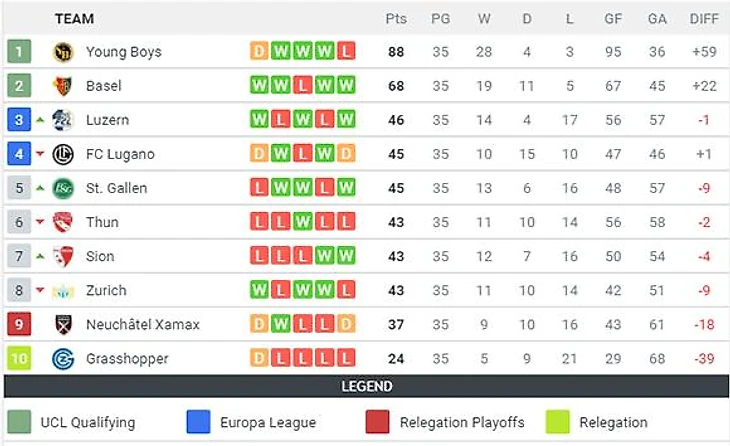The height and width of the screenshot is (446, 730).
Task: Click the Zurich team crest
Action: click(63, 290)
